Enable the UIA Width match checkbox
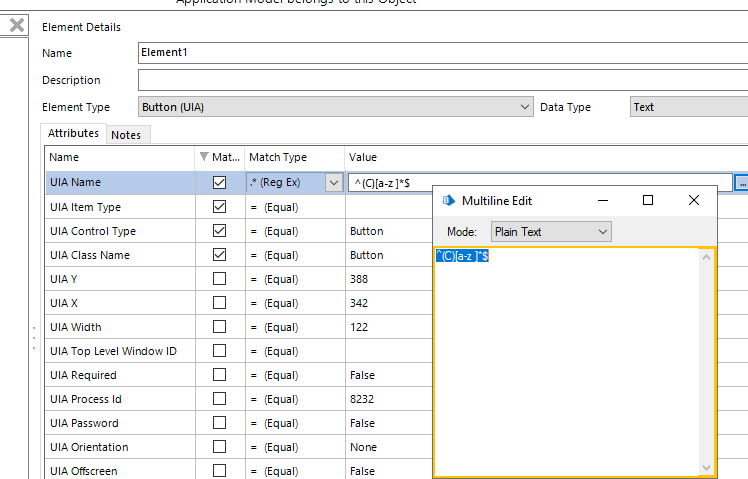The image size is (748, 479). tap(220, 327)
